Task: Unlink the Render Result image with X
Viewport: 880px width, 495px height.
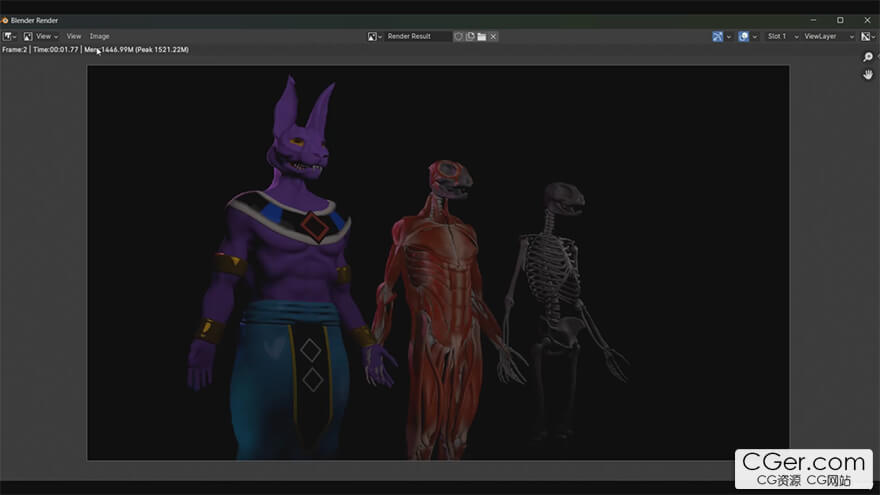Action: tap(493, 36)
